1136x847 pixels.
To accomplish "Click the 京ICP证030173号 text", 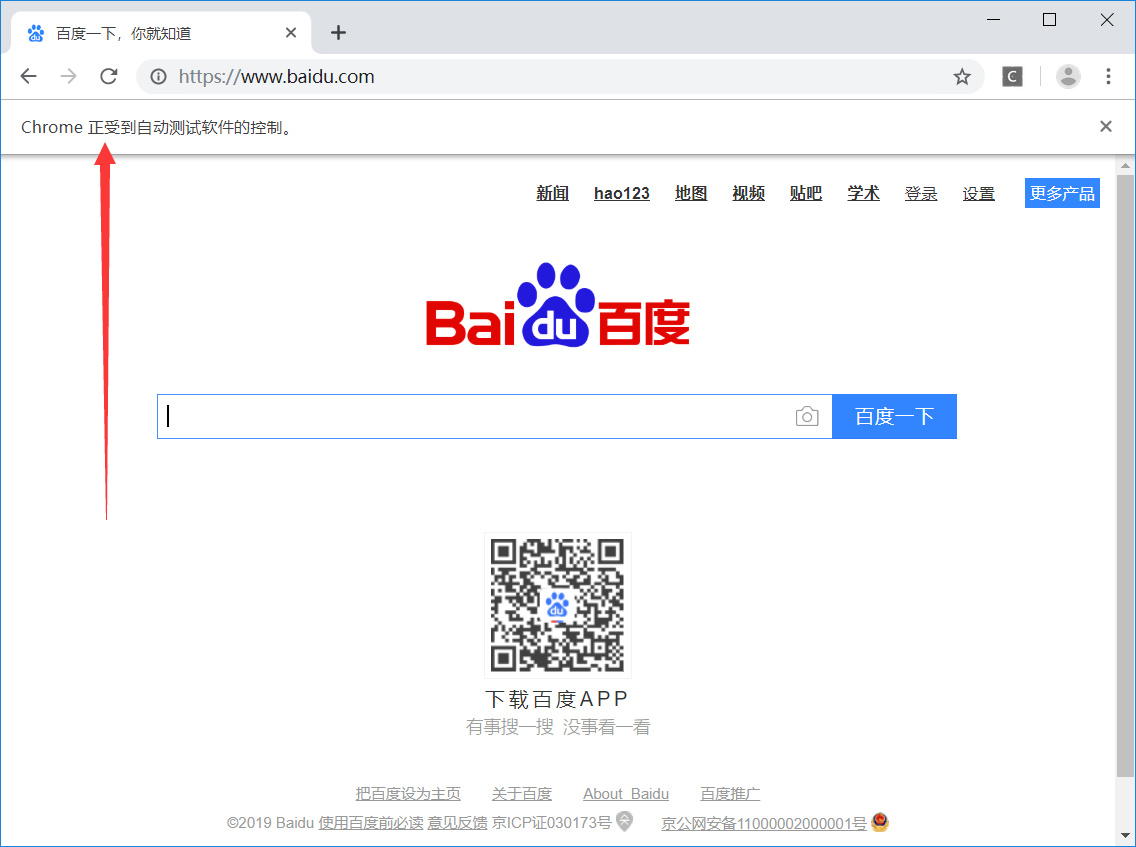I will [551, 823].
